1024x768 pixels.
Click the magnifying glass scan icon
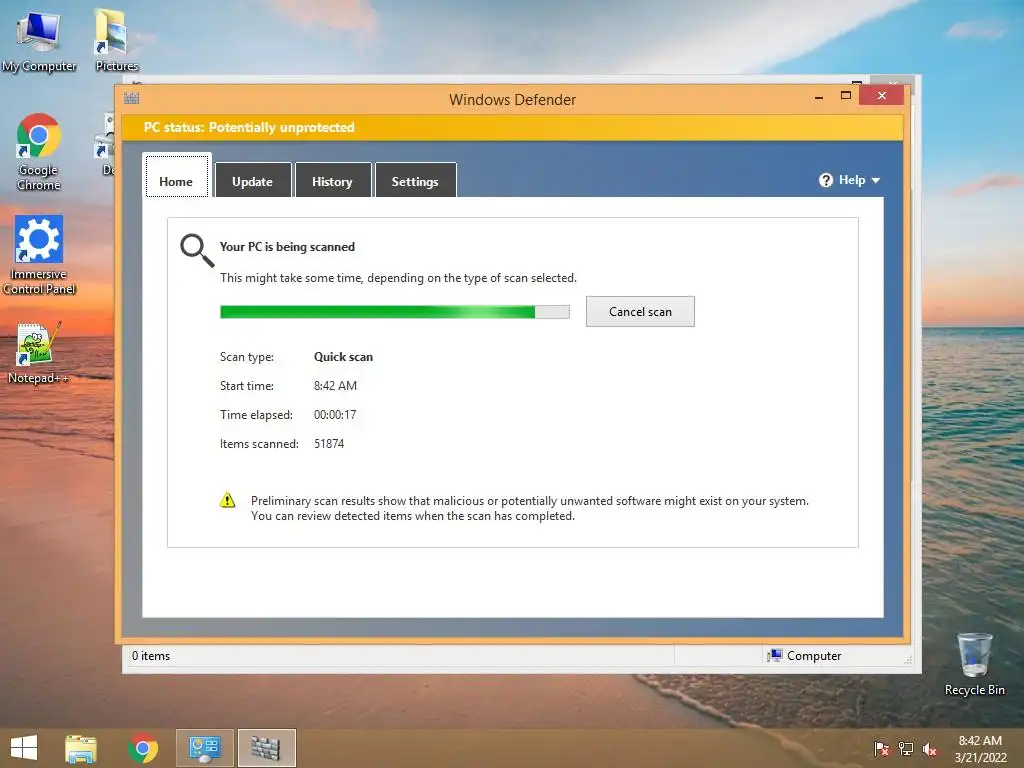[197, 251]
